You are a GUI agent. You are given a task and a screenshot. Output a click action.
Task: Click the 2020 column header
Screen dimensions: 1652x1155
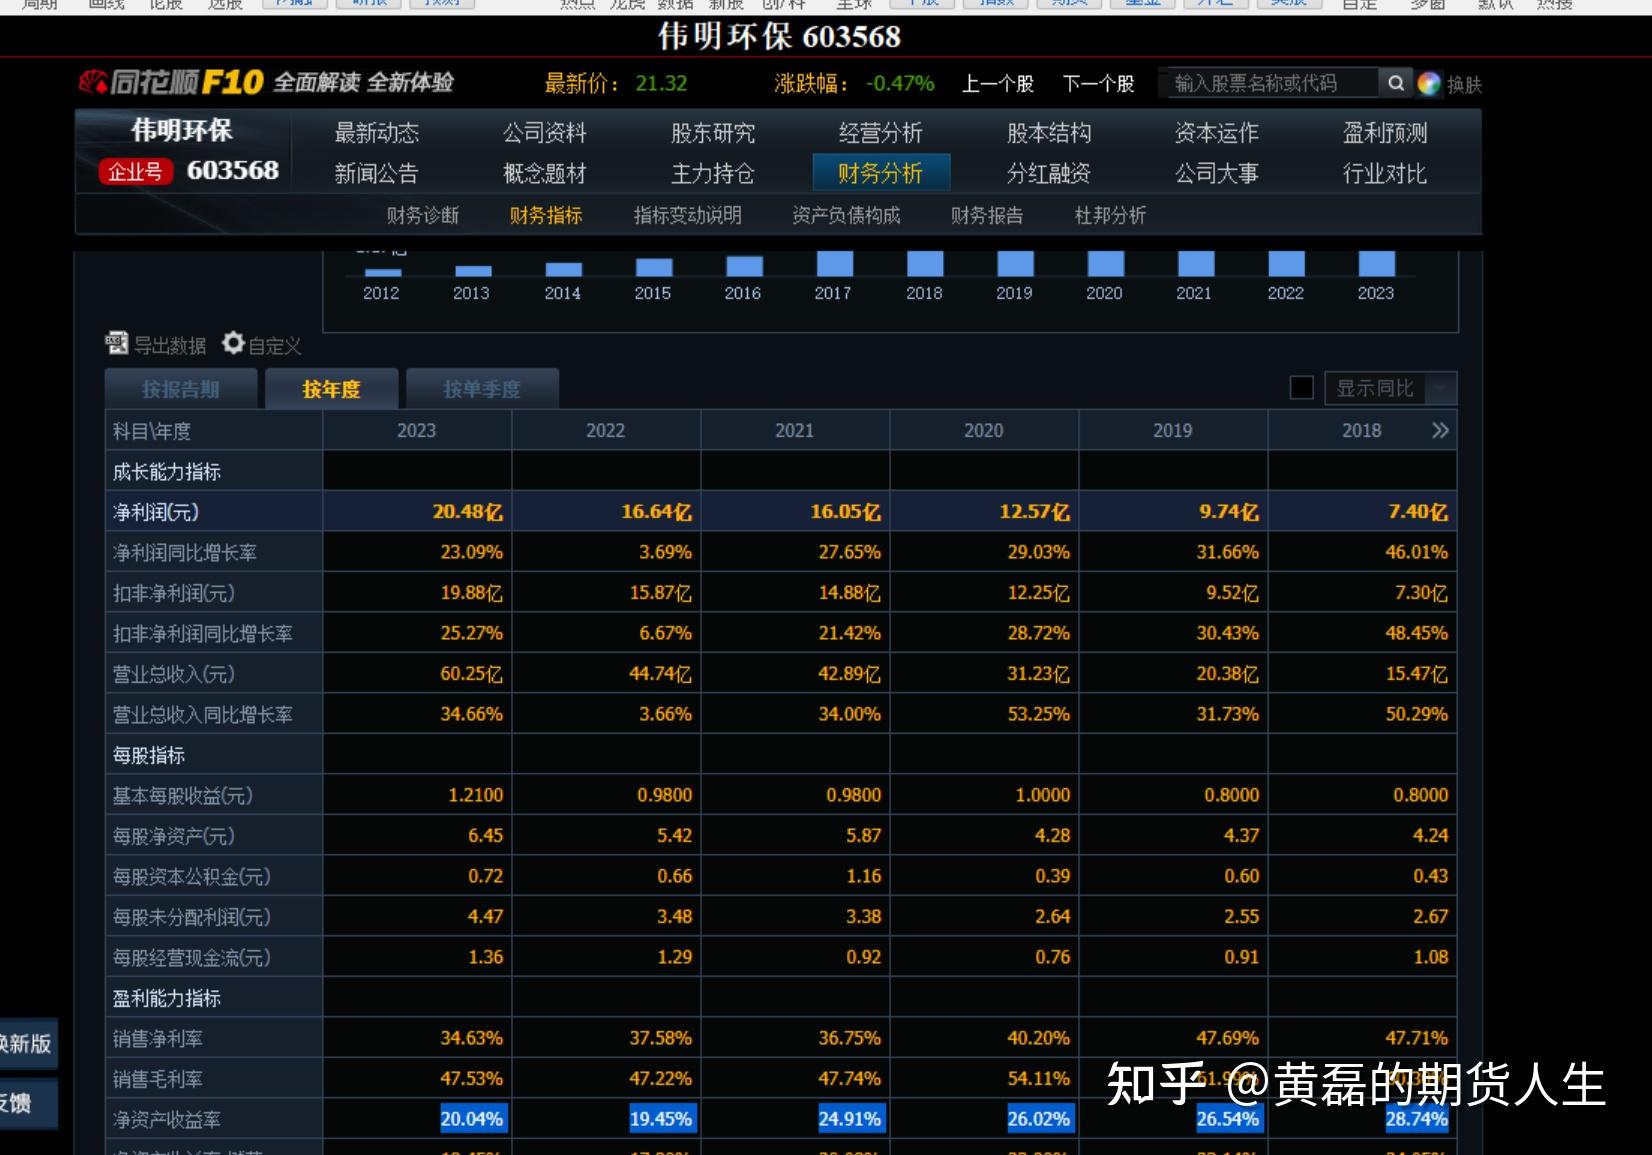(x=984, y=431)
